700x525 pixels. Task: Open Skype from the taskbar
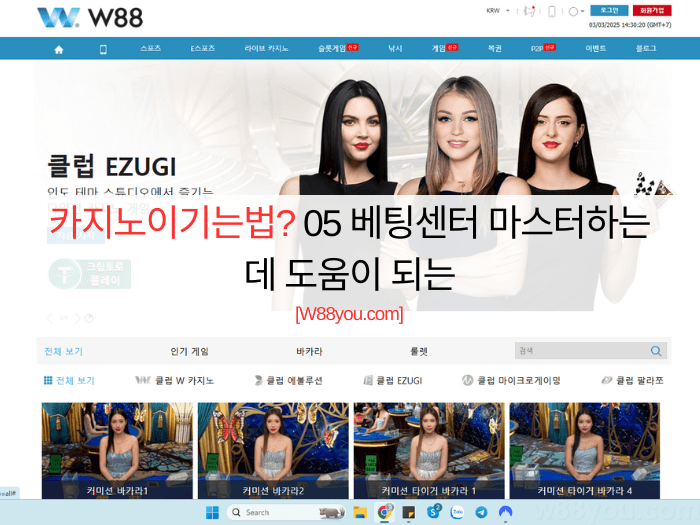(433, 512)
